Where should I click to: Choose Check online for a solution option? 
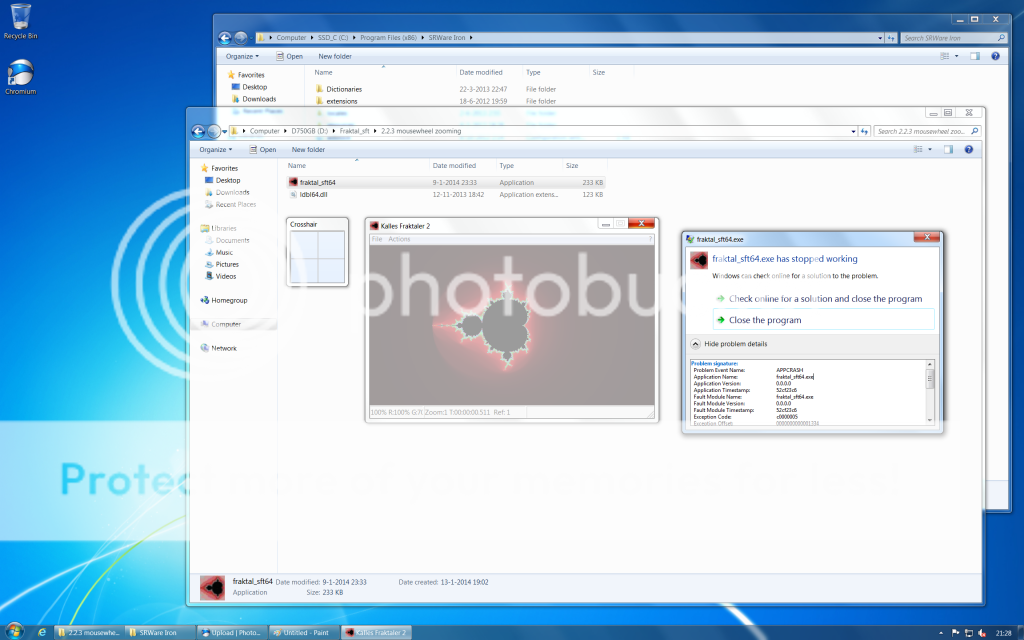tap(825, 299)
